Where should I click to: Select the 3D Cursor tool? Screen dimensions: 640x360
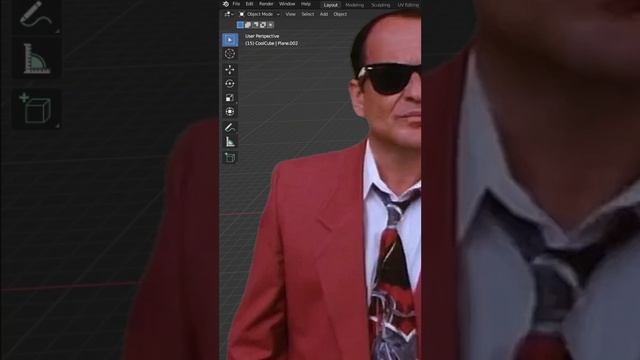(230, 54)
